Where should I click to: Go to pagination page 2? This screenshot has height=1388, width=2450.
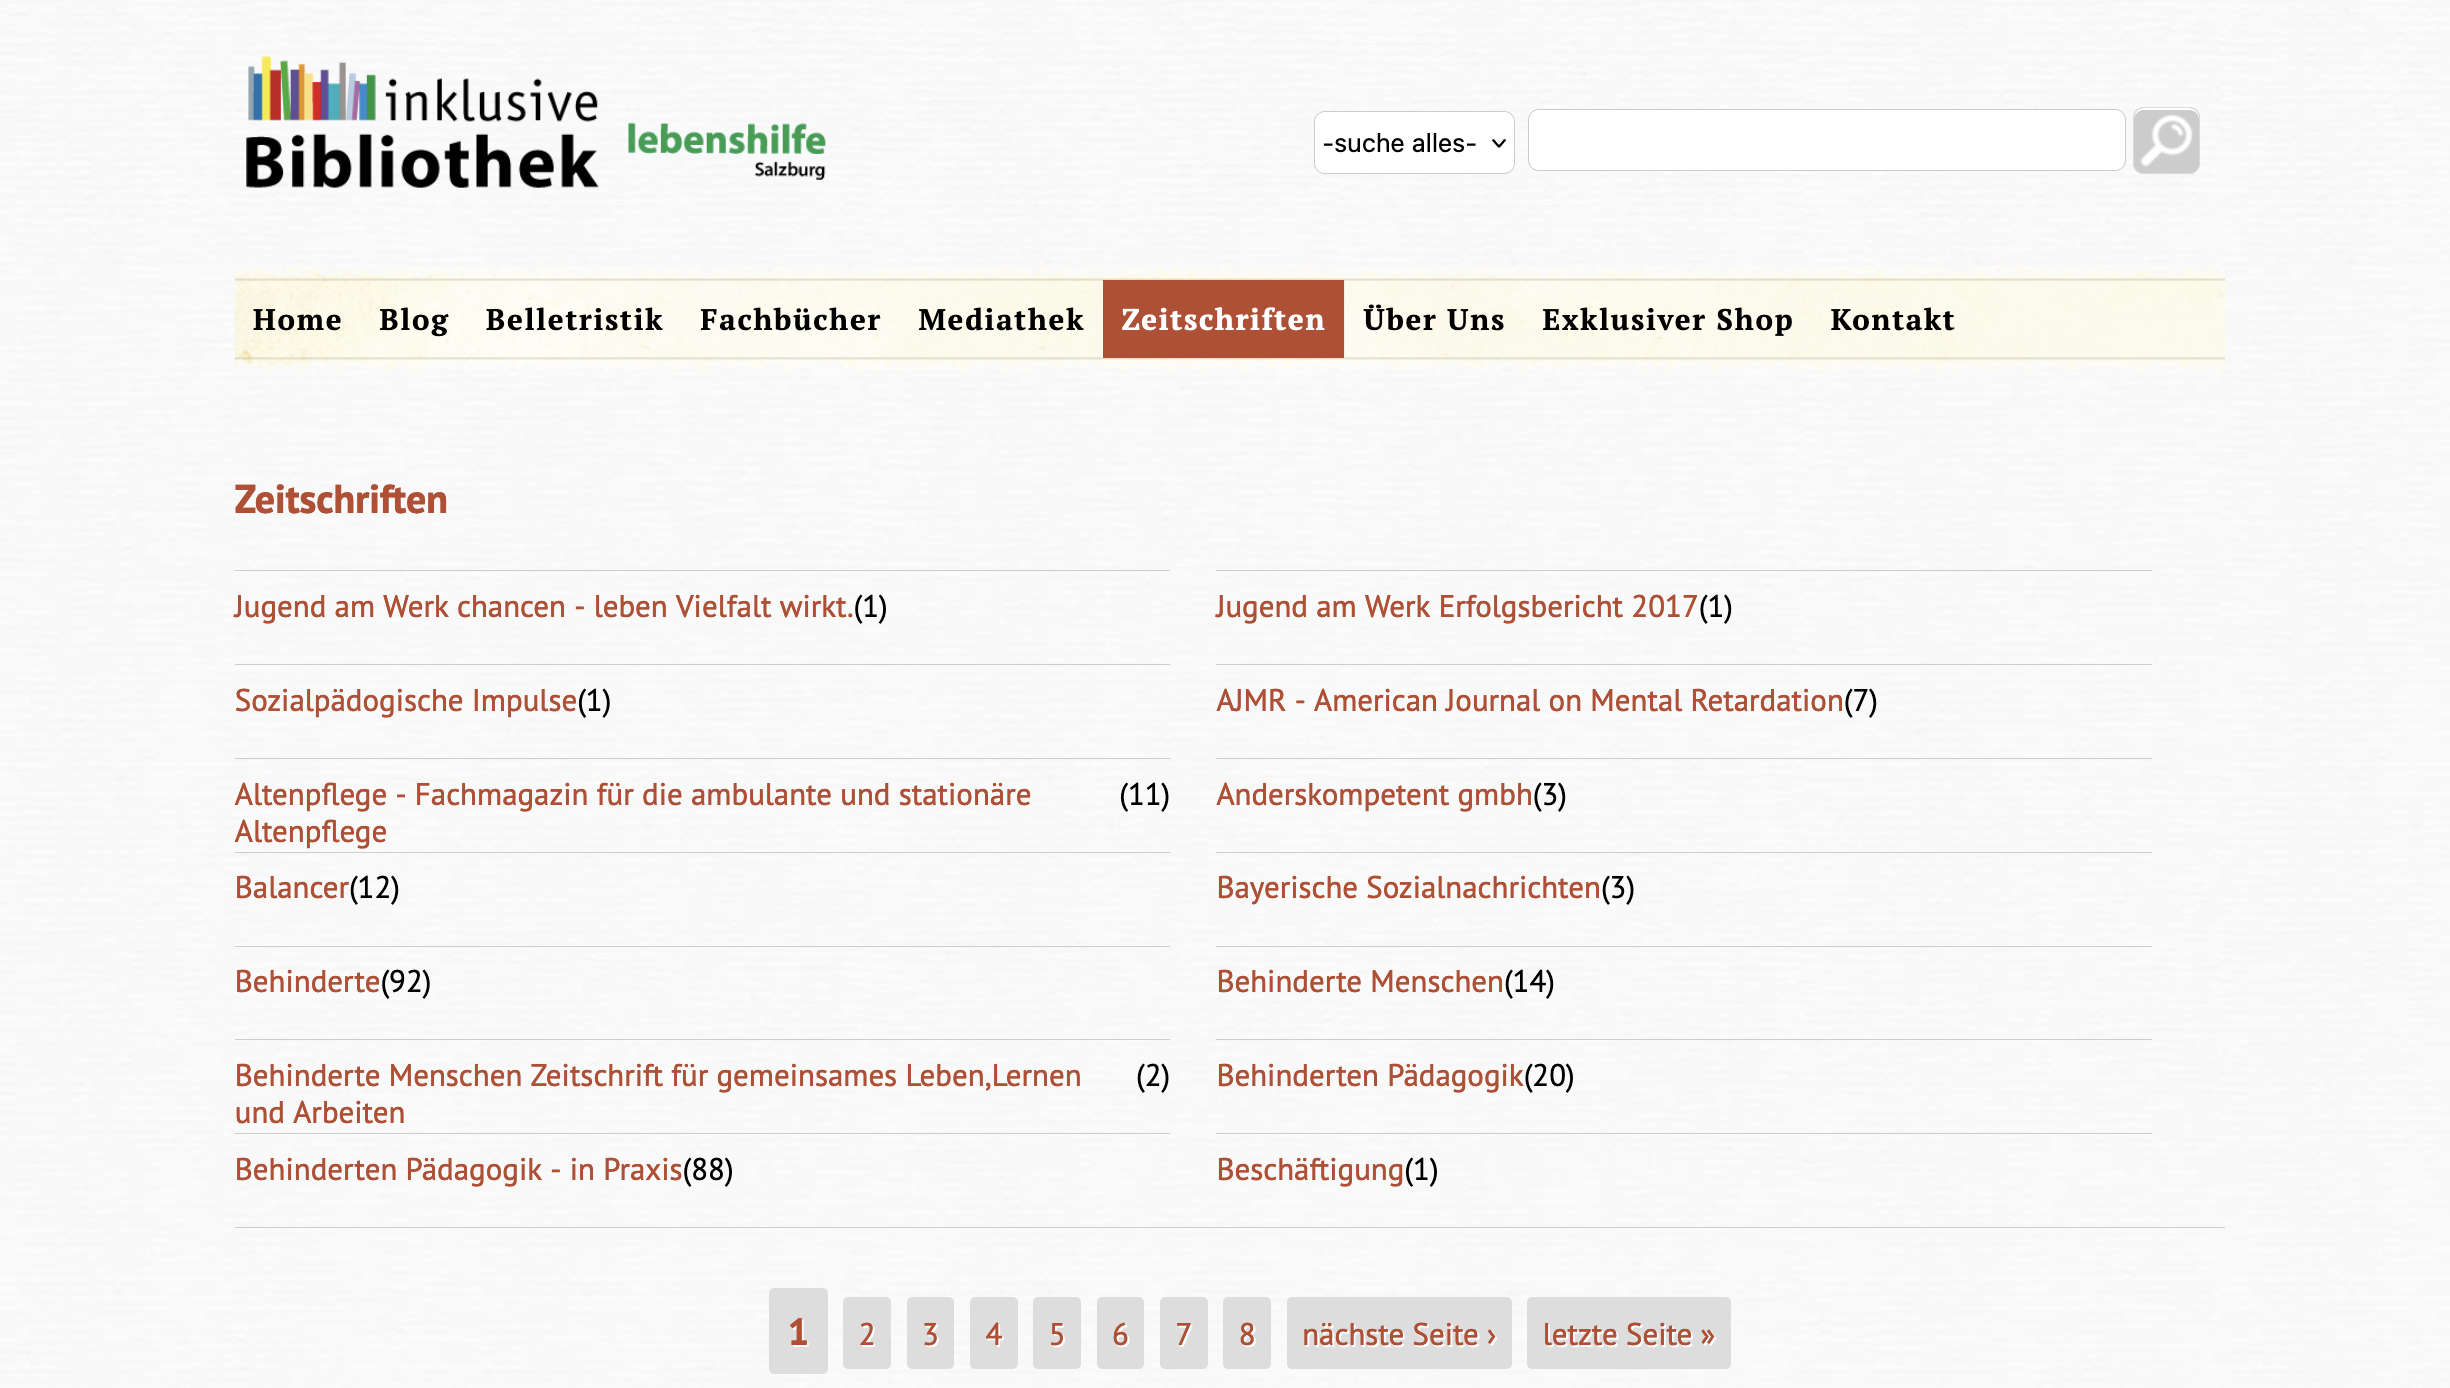point(866,1334)
